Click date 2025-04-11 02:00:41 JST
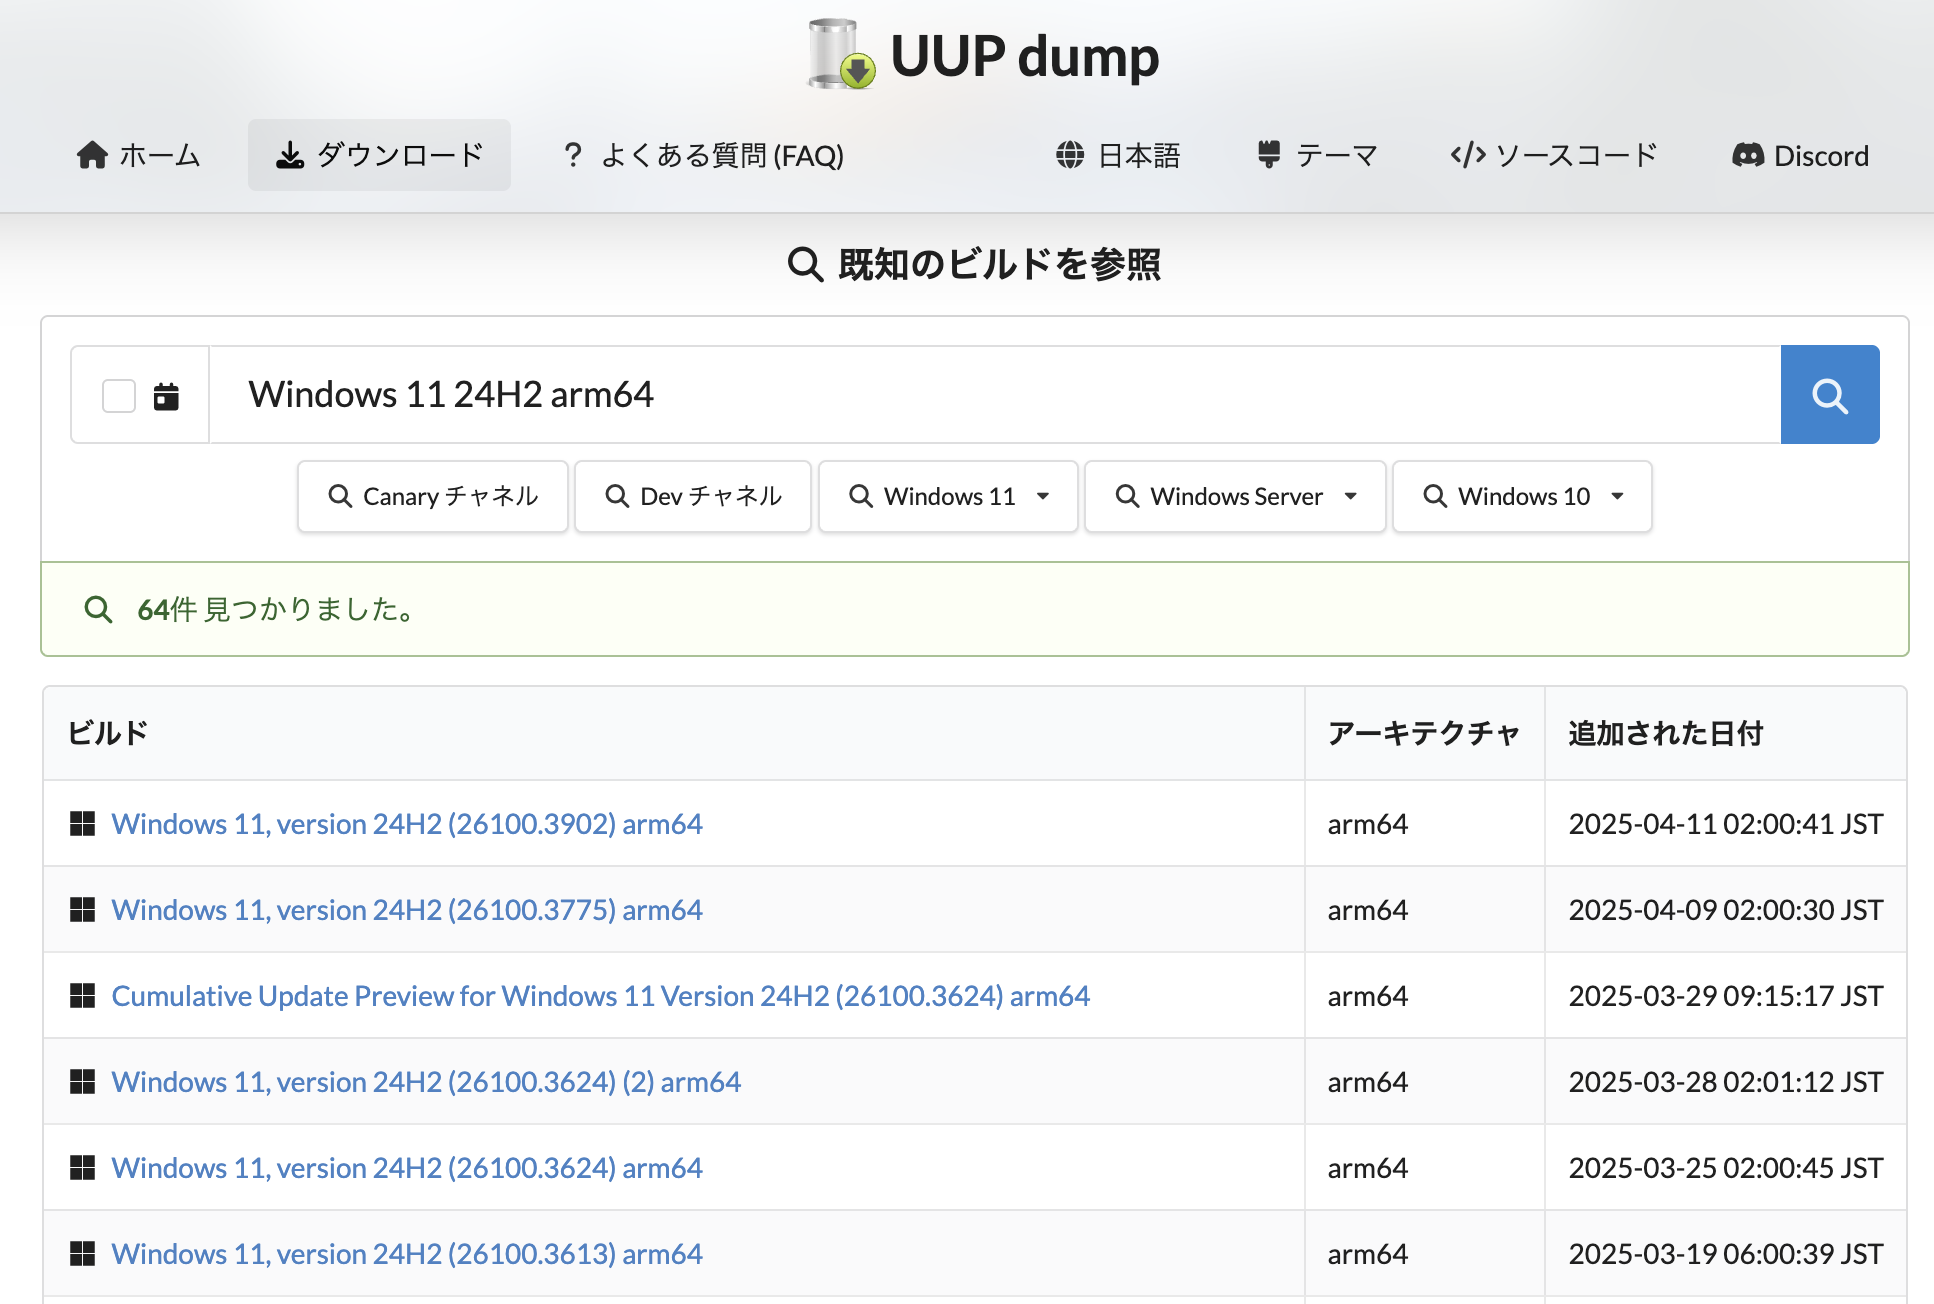 (x=1726, y=824)
